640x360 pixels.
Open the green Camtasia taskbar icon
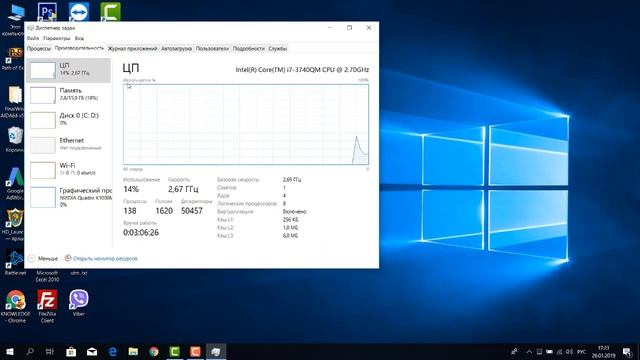pos(175,351)
